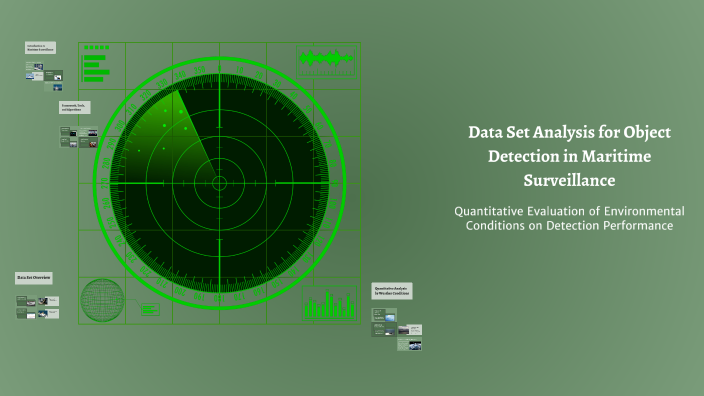Open Weather Conditions slide with stormy wave photo
Screen dimensions: 704x396
(409, 344)
